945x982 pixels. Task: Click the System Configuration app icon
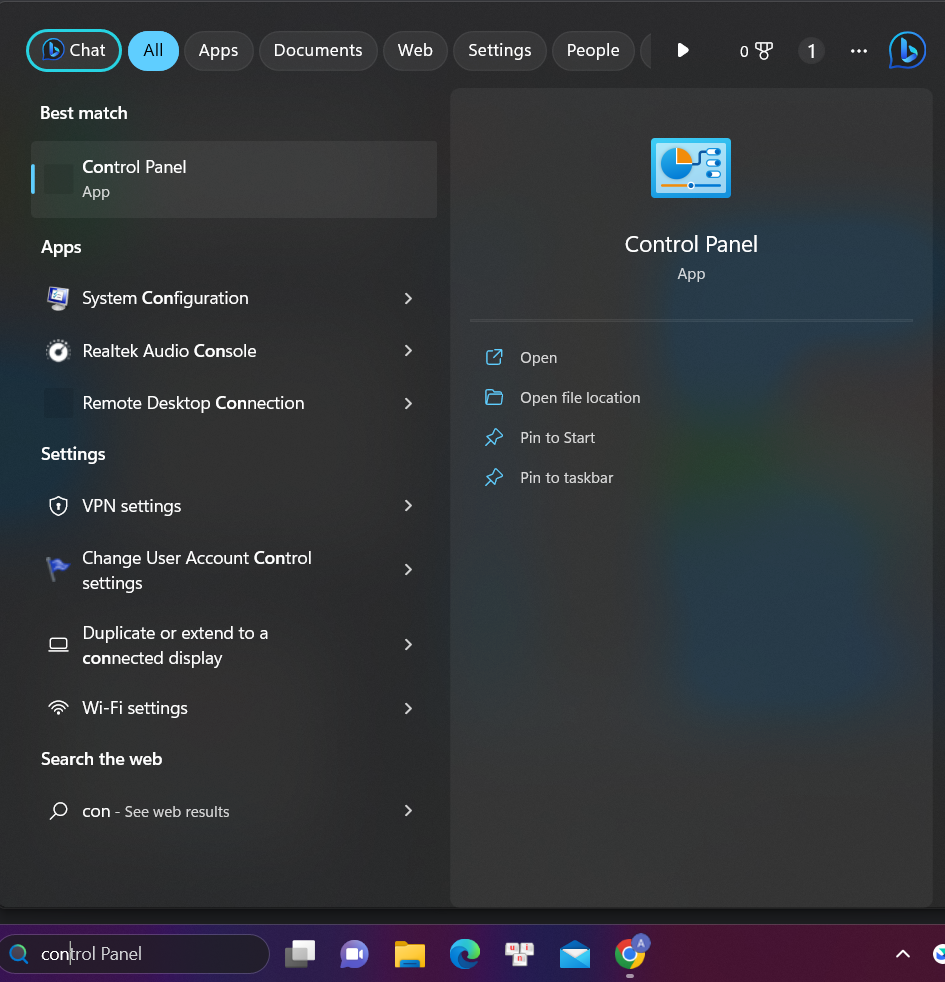tap(58, 298)
